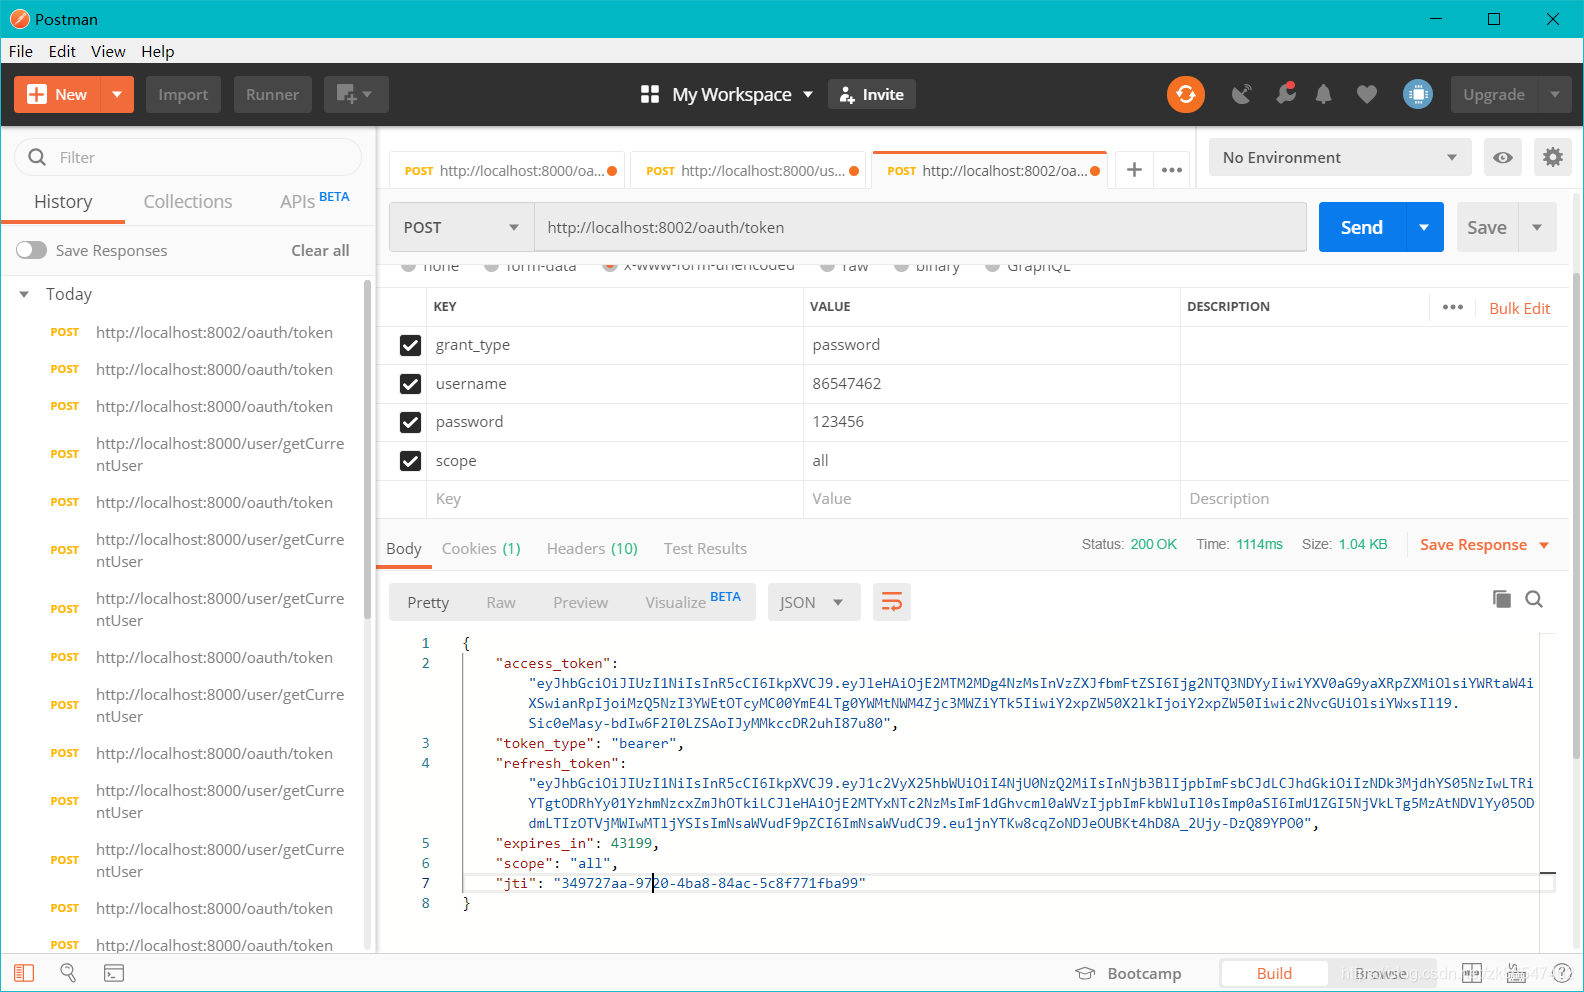1584x992 pixels.
Task: Open the Upgrade dropdown arrow
Action: click(x=1555, y=94)
